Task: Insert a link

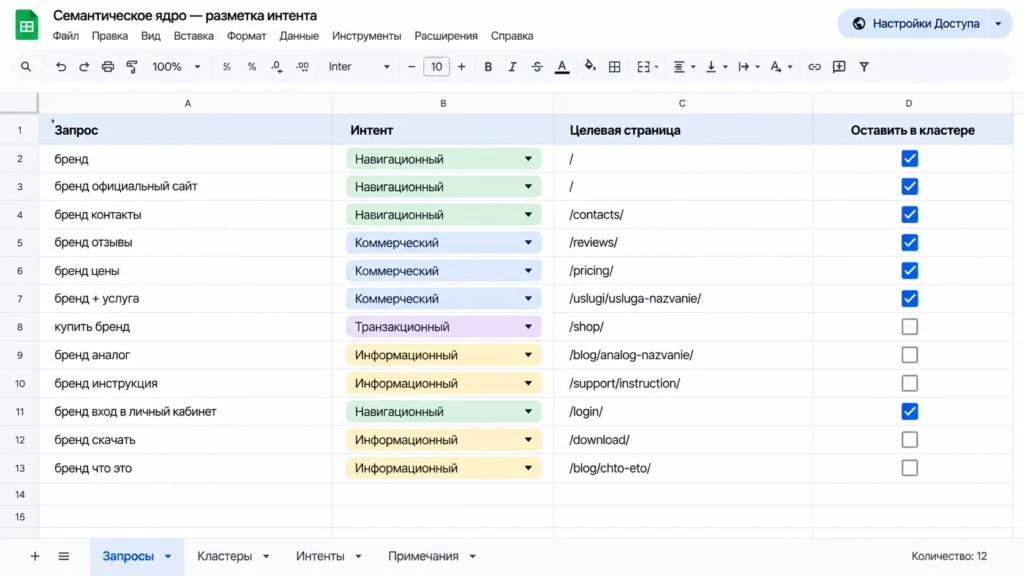Action: 814,67
